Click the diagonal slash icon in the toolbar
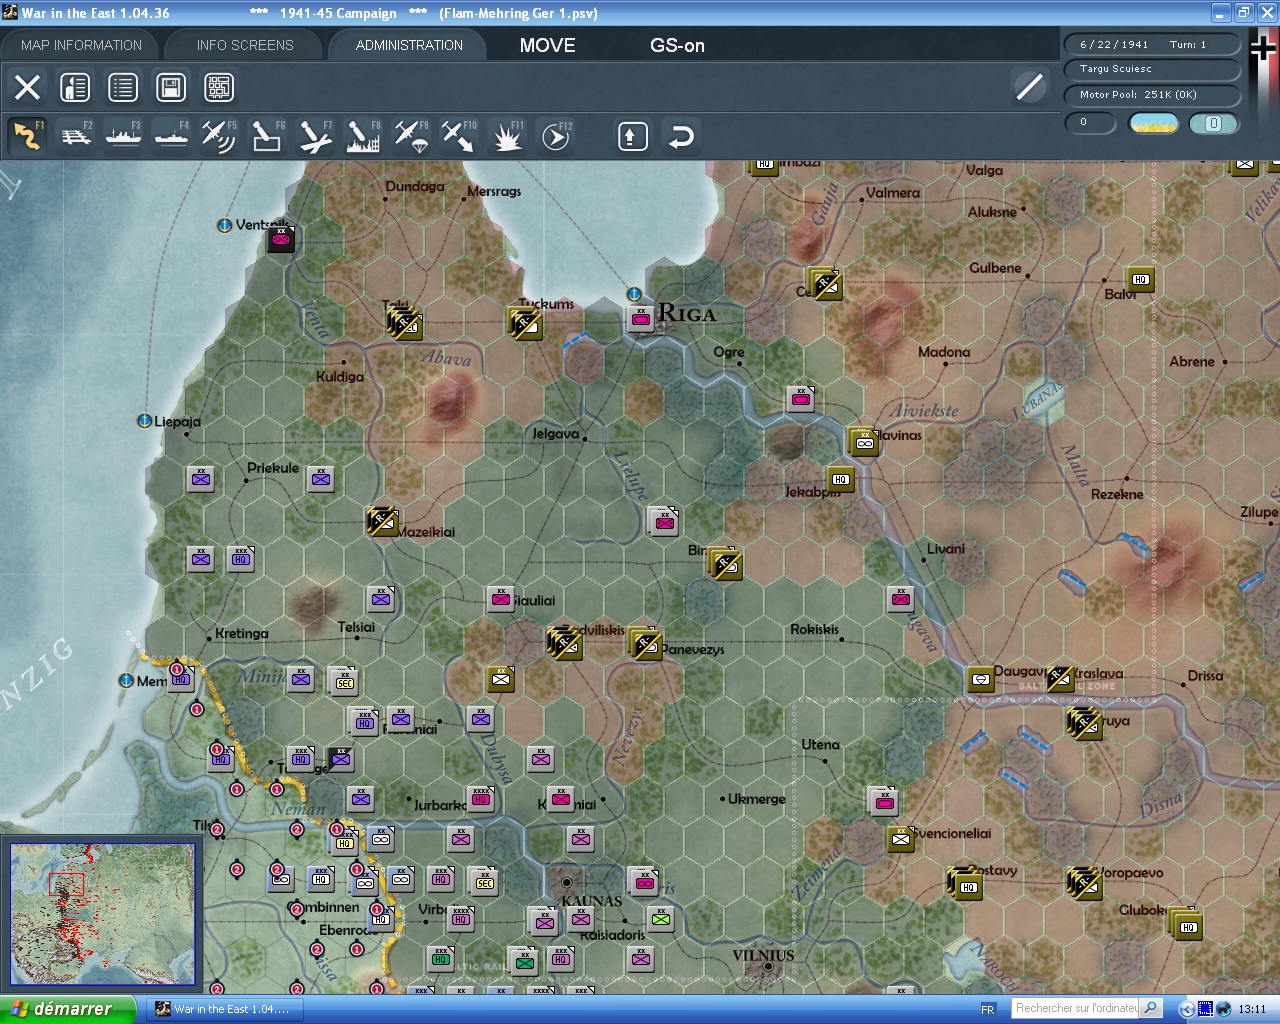 pos(1030,87)
